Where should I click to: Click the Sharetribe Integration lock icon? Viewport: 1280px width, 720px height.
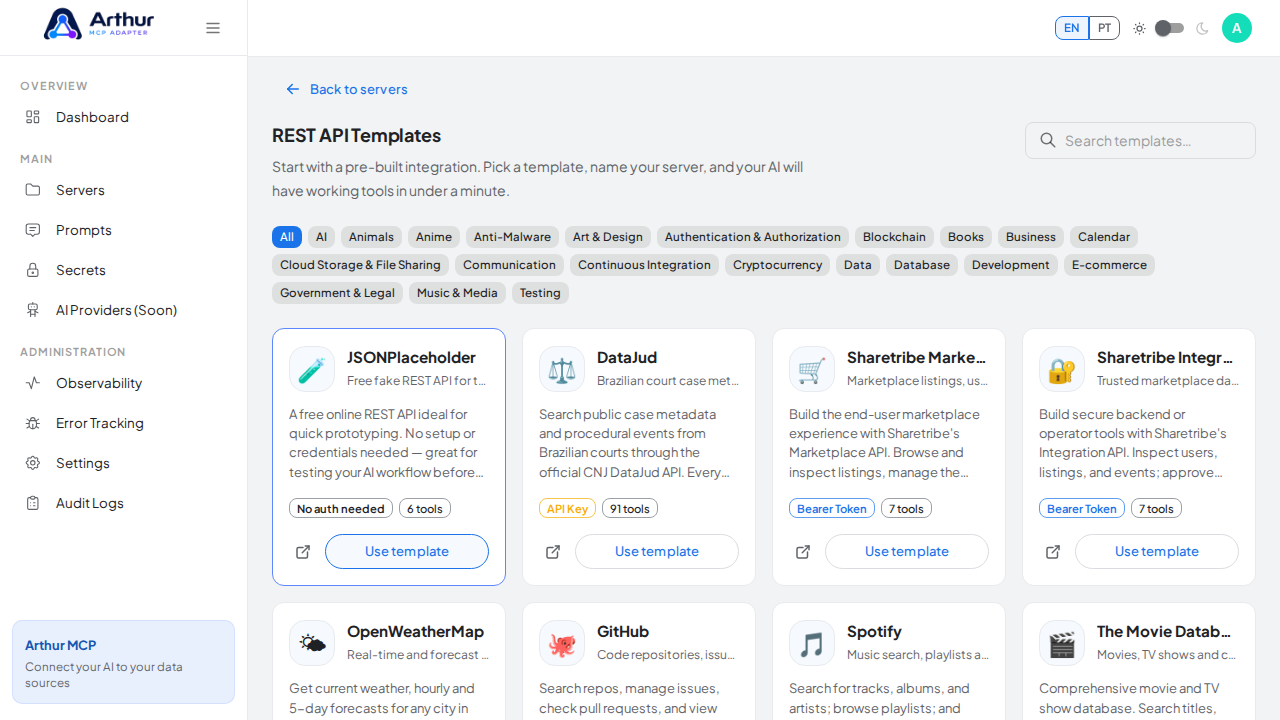point(1062,369)
